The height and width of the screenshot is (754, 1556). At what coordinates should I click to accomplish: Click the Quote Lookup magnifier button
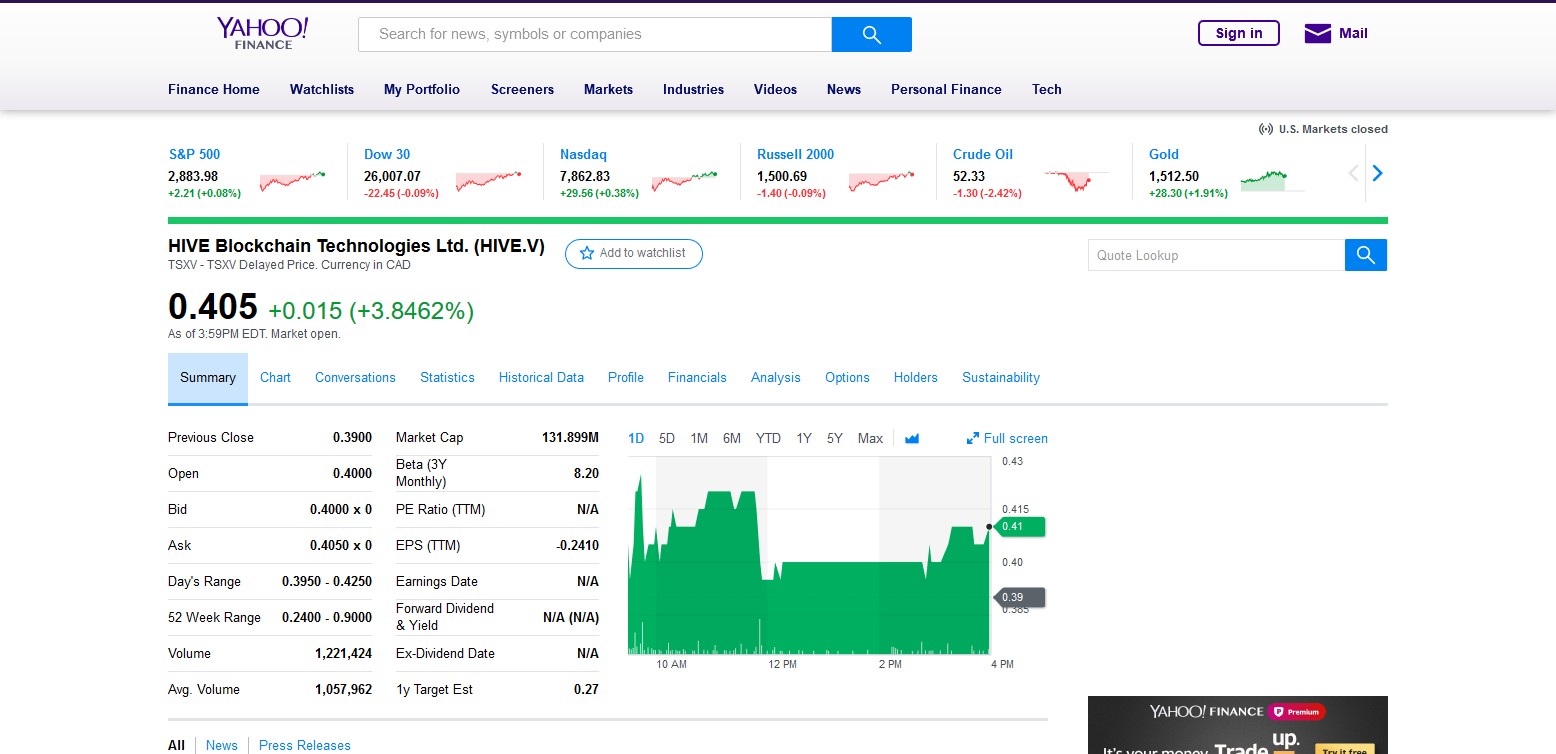(1365, 255)
